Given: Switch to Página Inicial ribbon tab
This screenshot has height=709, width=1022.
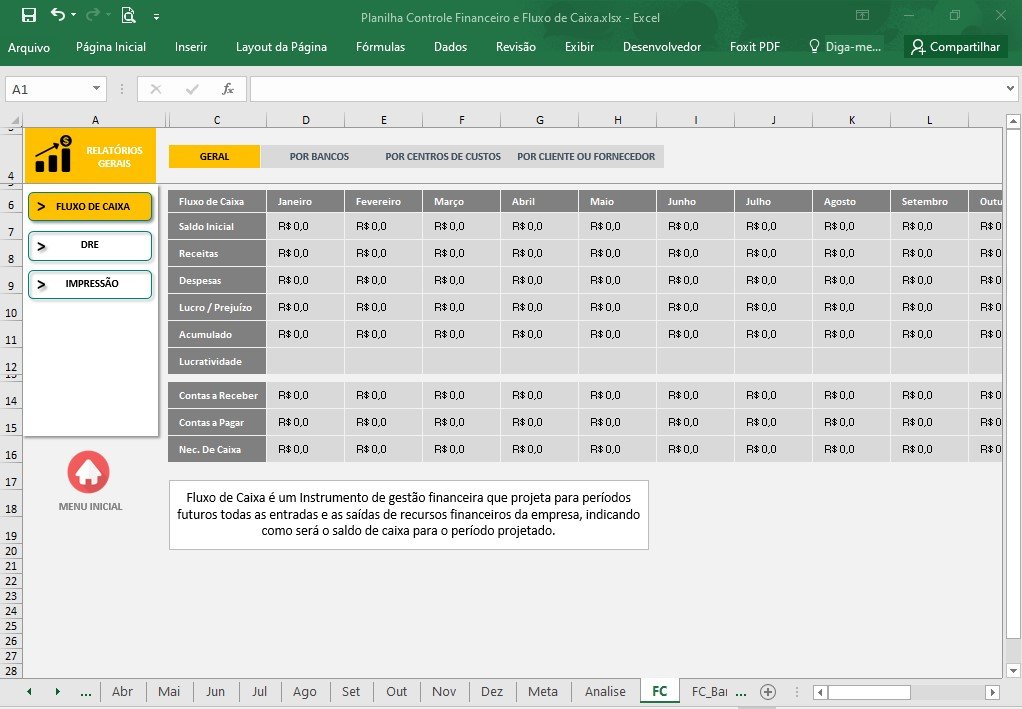Looking at the screenshot, I should click(x=111, y=47).
